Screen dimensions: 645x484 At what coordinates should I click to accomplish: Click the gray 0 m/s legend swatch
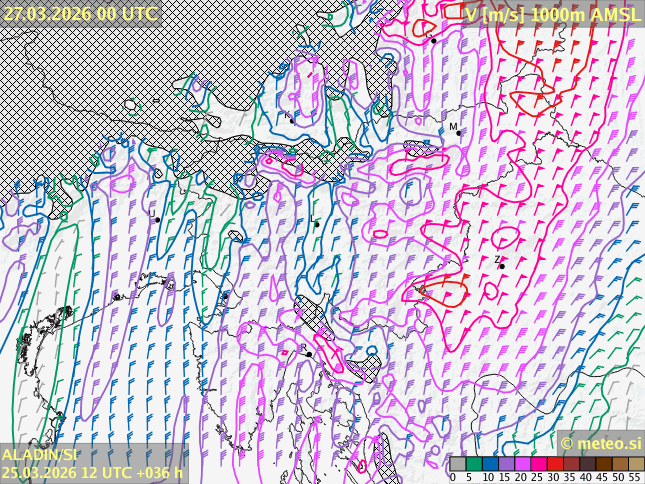(457, 464)
